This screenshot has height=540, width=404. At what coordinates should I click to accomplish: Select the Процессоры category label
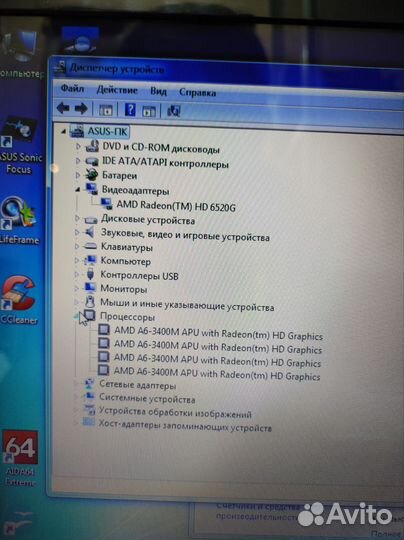click(x=127, y=317)
